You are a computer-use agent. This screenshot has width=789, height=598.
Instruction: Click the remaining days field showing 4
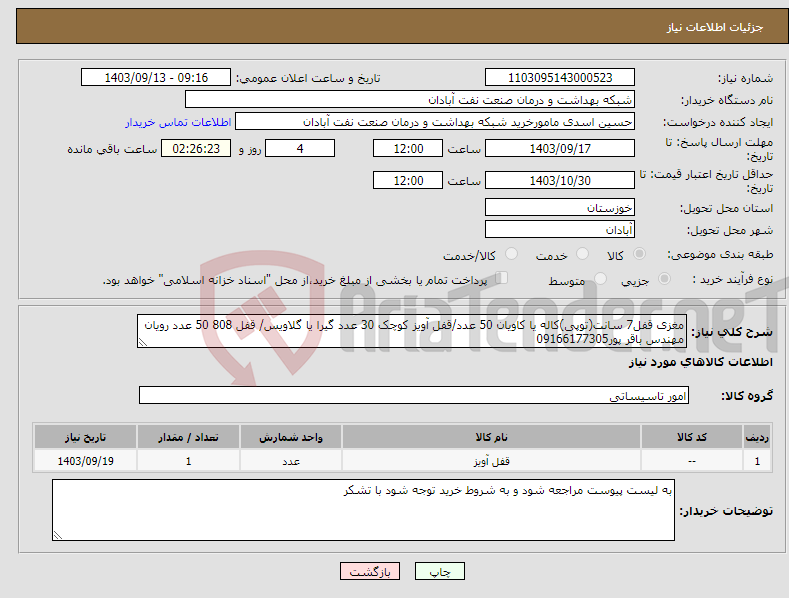pos(300,148)
